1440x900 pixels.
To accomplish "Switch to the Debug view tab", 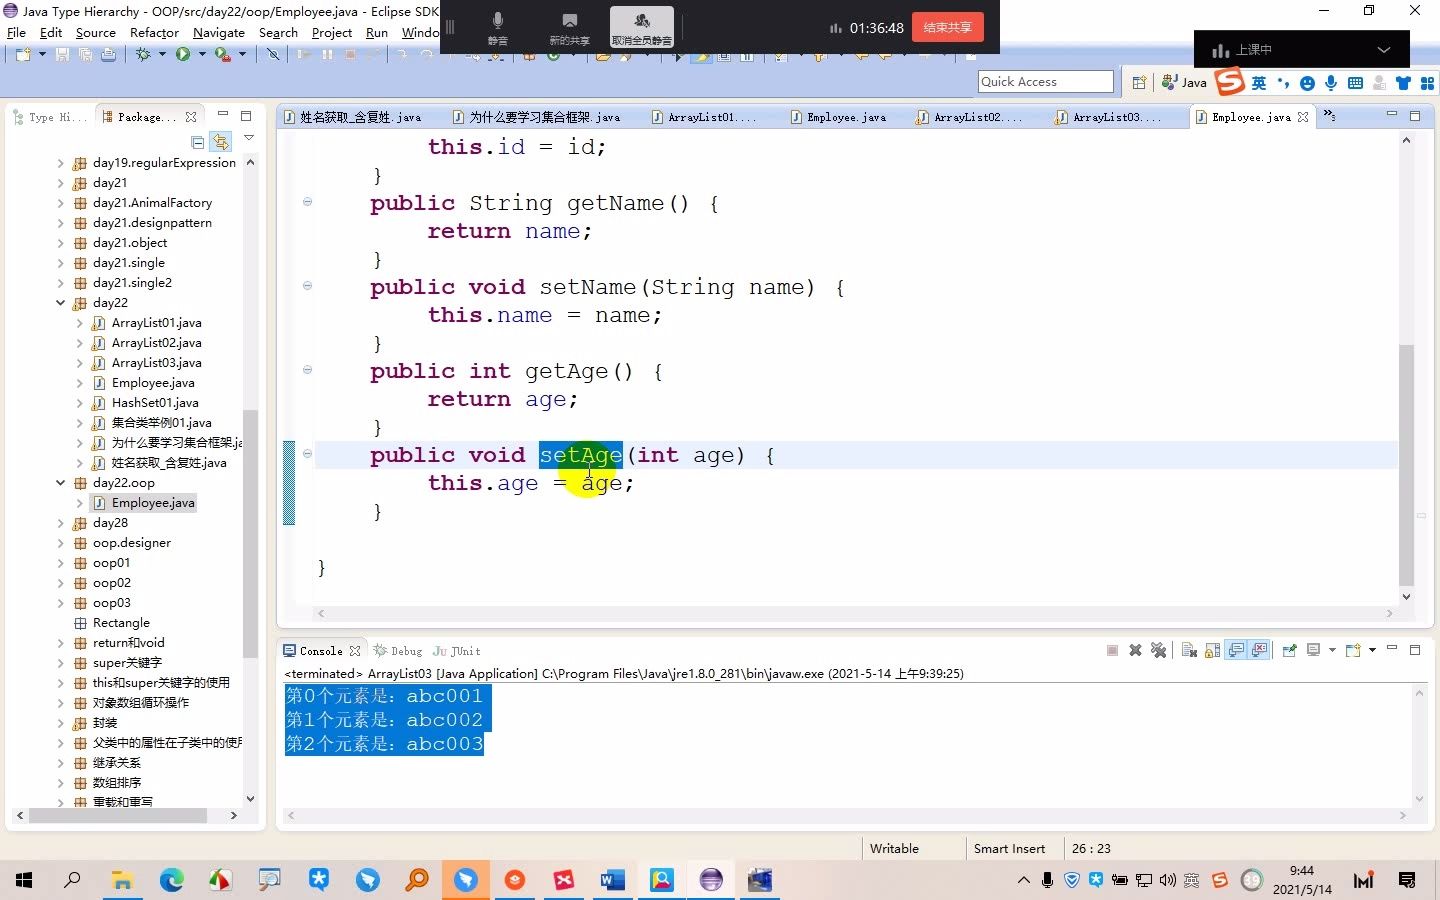I will tap(398, 651).
